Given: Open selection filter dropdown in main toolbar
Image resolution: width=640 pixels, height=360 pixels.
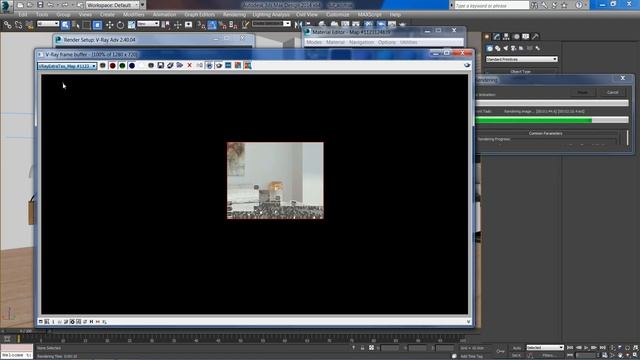Looking at the screenshot, I should 48,24.
